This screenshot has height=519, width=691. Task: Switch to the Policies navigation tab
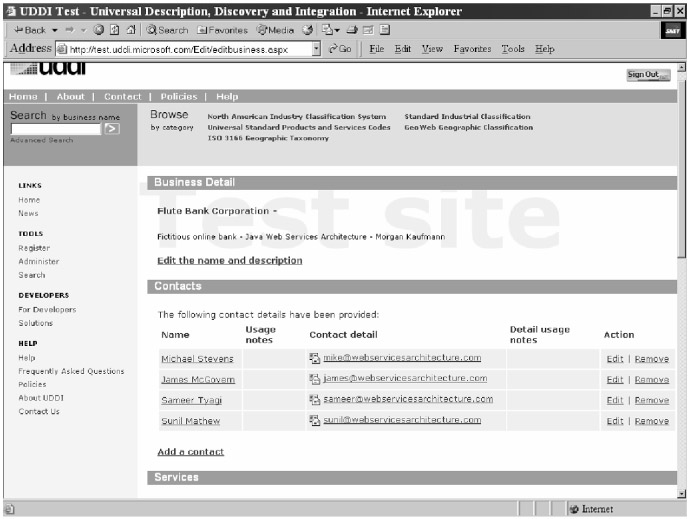click(x=179, y=97)
